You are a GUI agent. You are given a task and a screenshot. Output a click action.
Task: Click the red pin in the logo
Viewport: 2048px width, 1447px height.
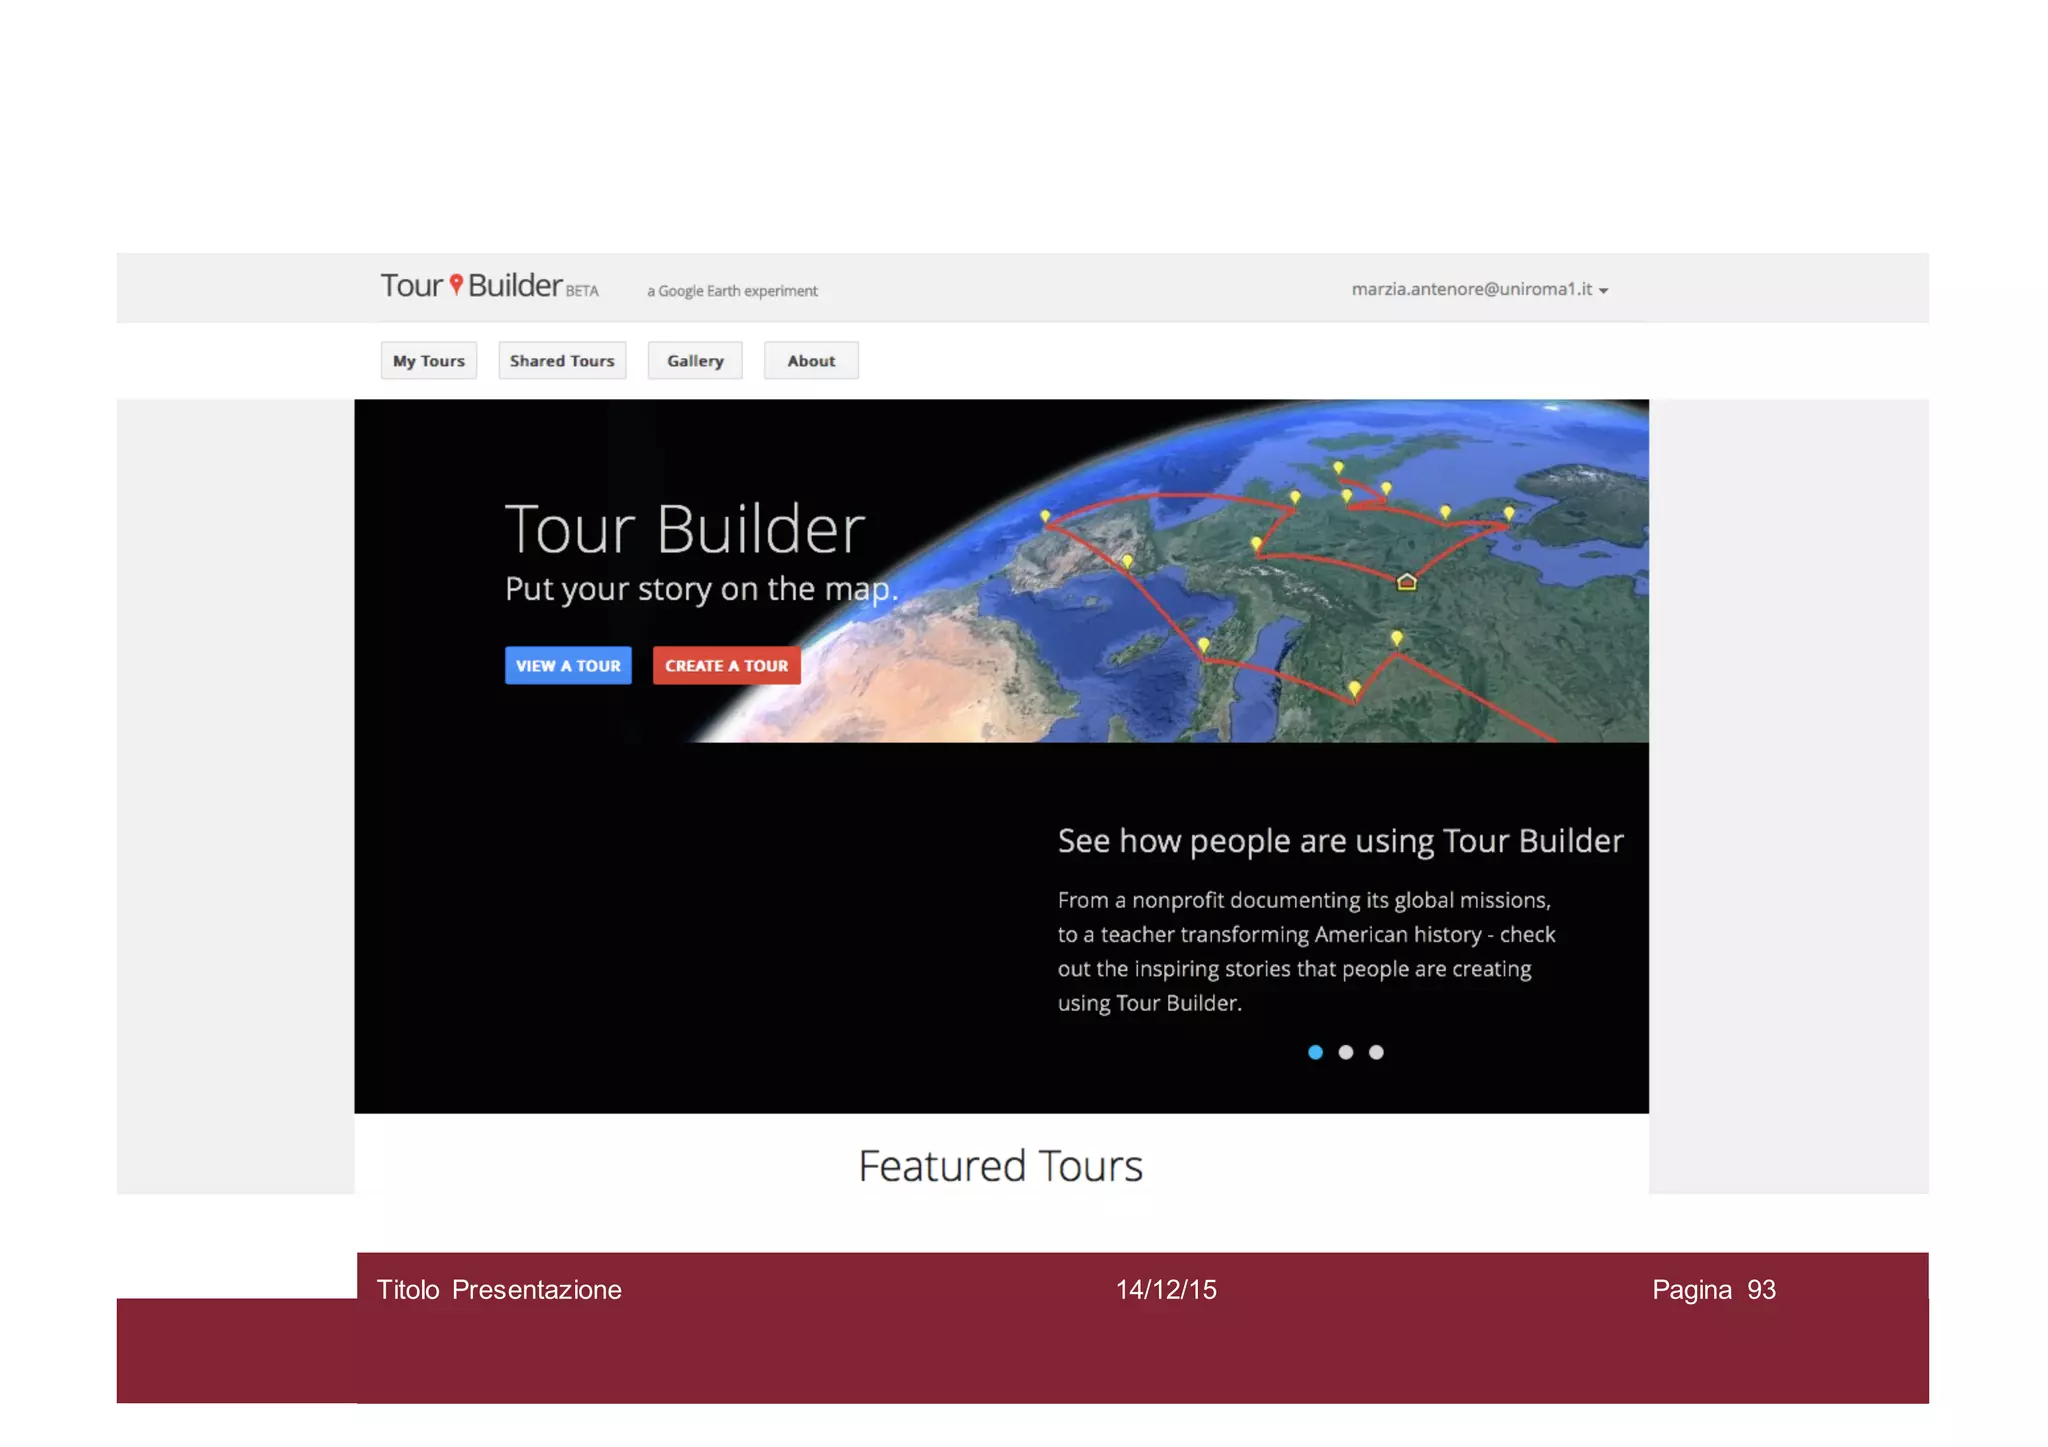pos(456,284)
